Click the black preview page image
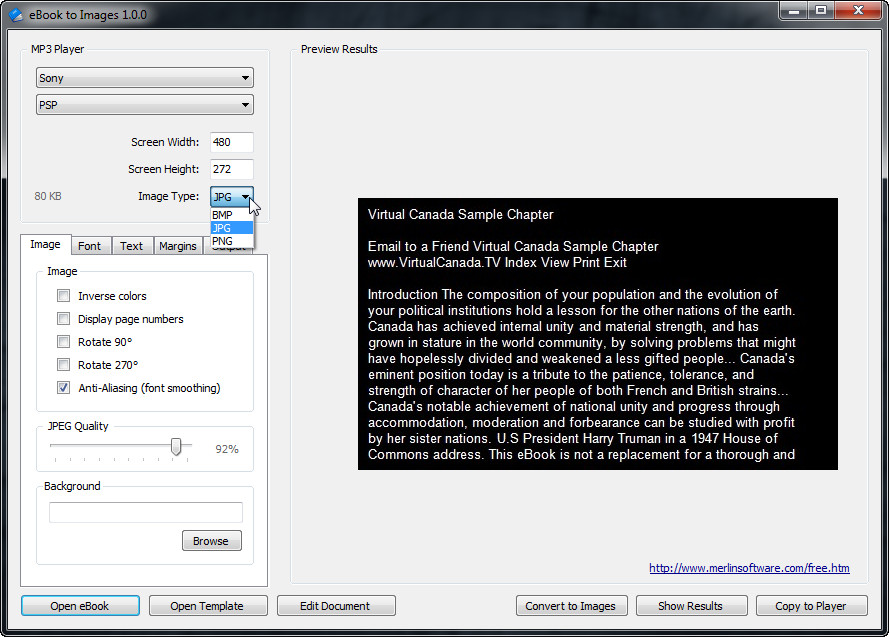The height and width of the screenshot is (637, 889). coord(598,334)
